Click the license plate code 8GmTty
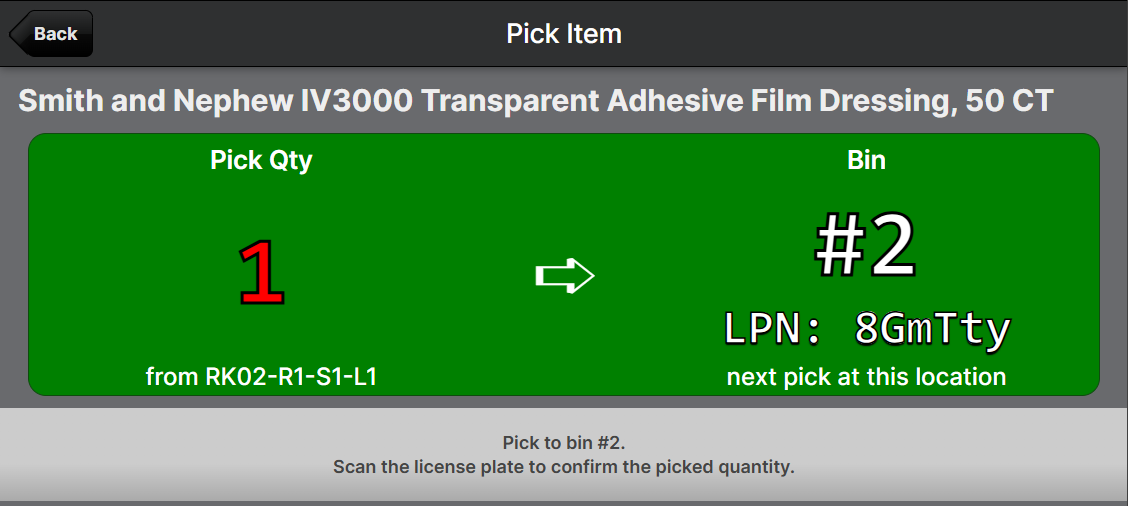The height and width of the screenshot is (506, 1128). (932, 329)
